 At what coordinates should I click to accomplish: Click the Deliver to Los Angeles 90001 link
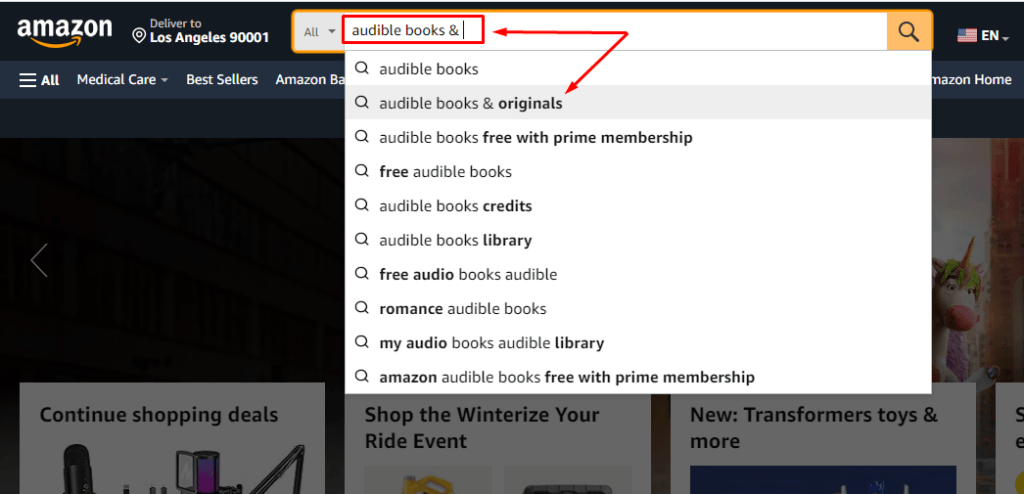pos(201,31)
